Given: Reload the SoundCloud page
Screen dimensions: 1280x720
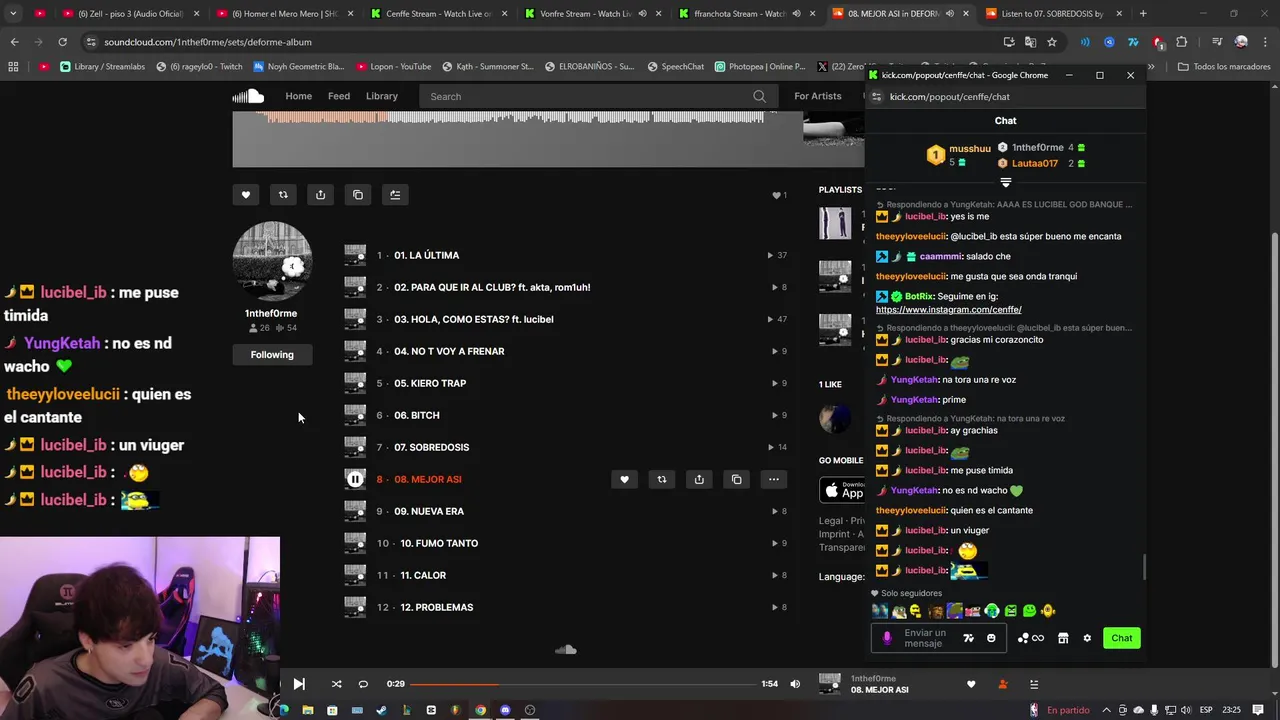Looking at the screenshot, I should pyautogui.click(x=62, y=42).
